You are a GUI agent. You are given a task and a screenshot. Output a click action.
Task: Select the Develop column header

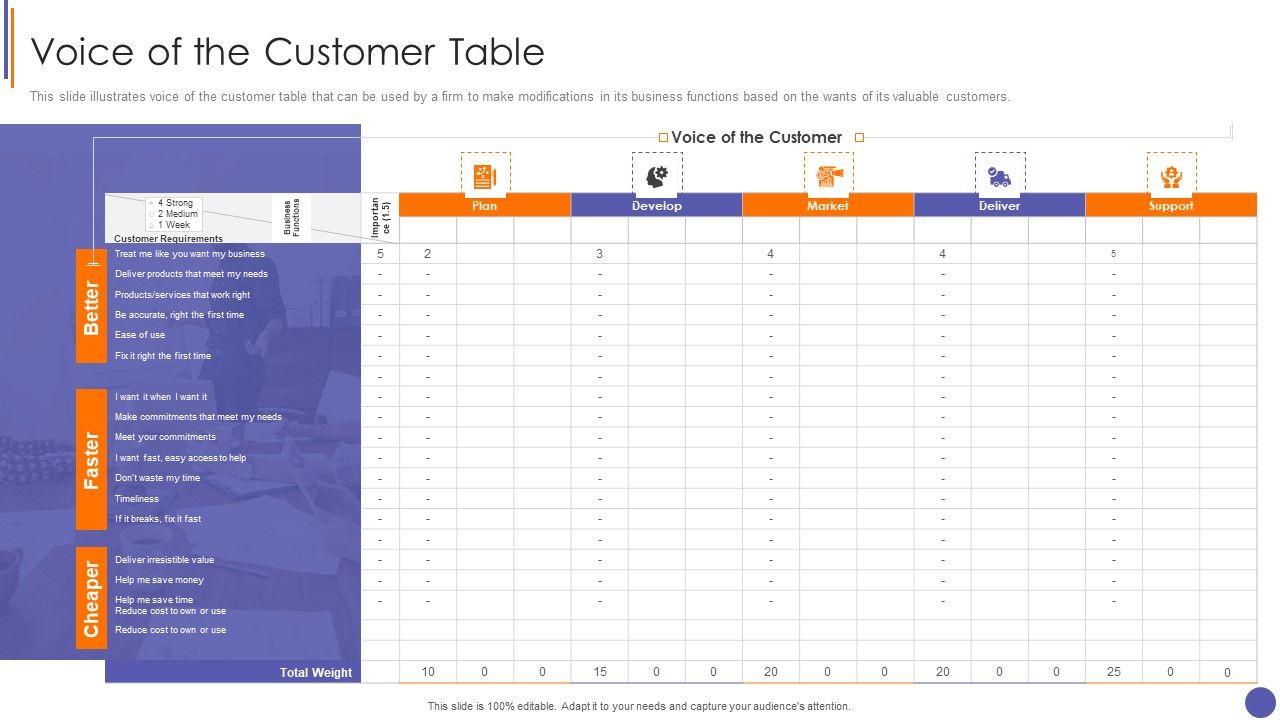click(x=657, y=205)
